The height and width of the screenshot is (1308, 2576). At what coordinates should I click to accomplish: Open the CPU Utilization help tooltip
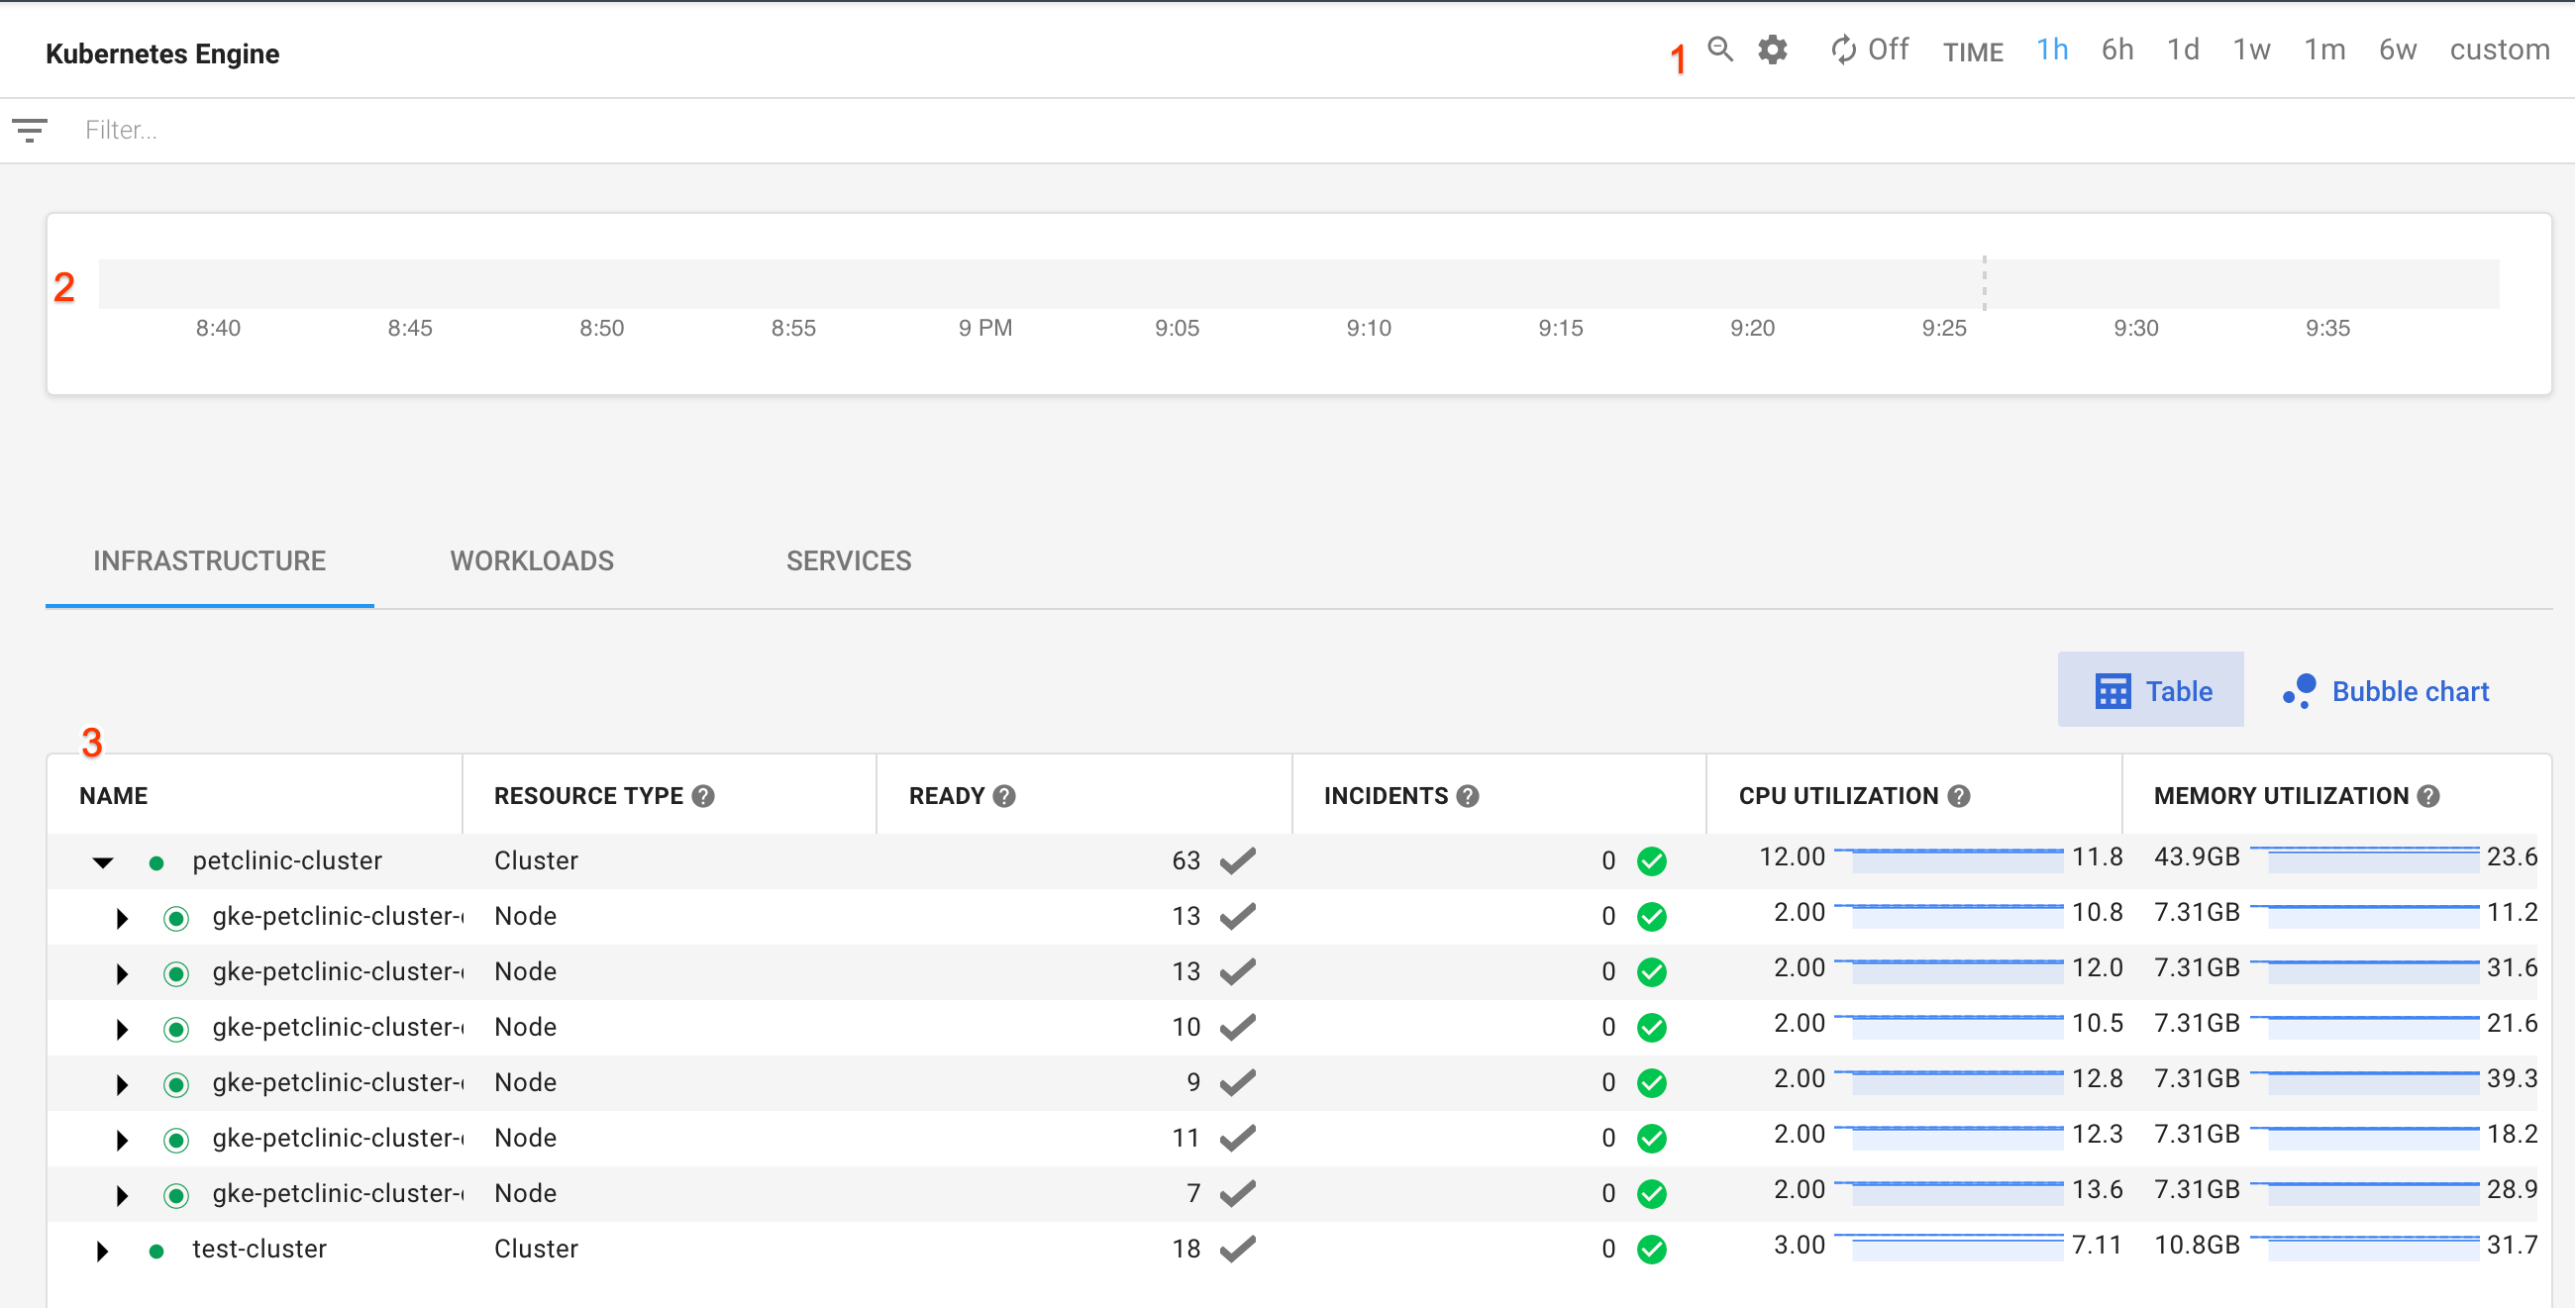1961,796
